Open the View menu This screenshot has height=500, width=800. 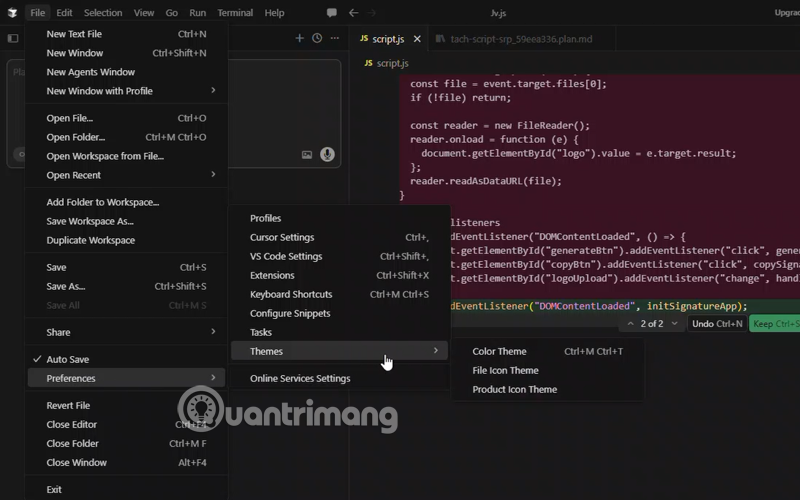coord(144,13)
